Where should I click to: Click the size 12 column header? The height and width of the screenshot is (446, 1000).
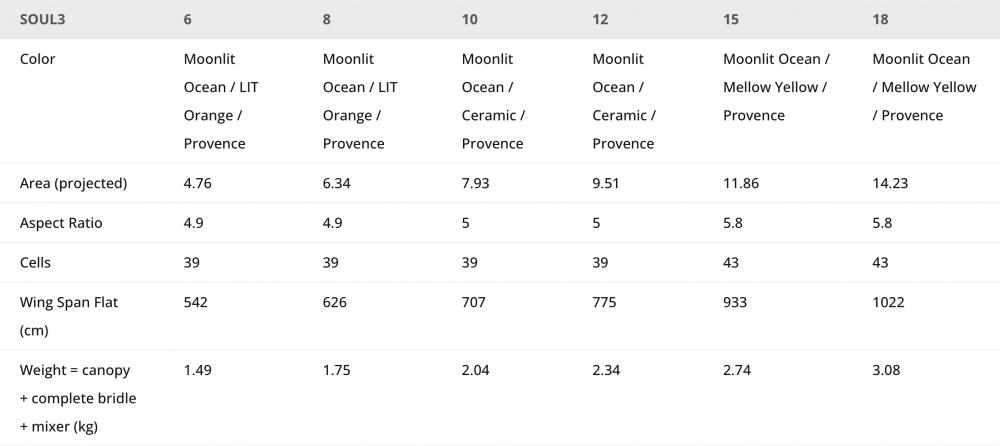click(x=600, y=19)
